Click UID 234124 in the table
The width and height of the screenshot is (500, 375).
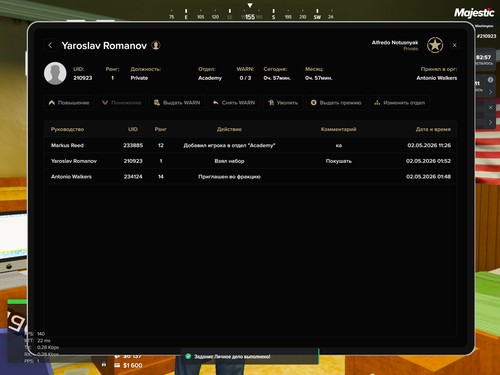point(133,177)
